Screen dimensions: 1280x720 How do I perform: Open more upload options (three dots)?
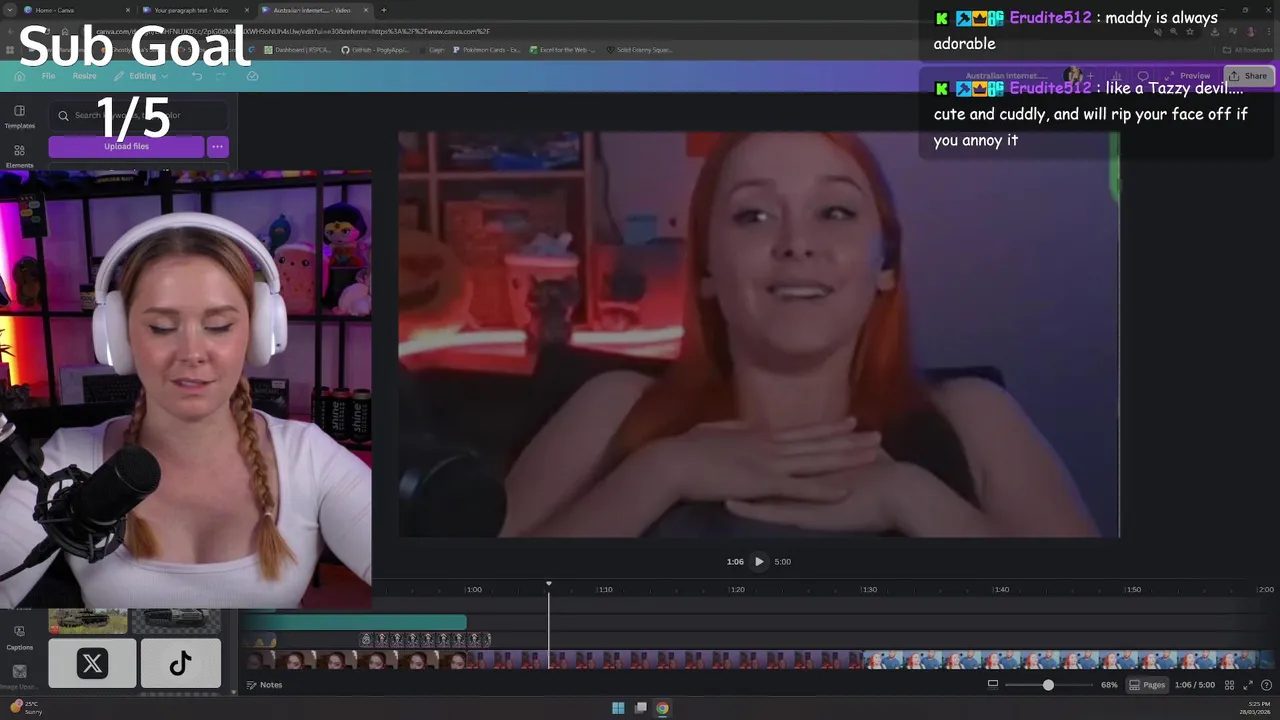[217, 147]
